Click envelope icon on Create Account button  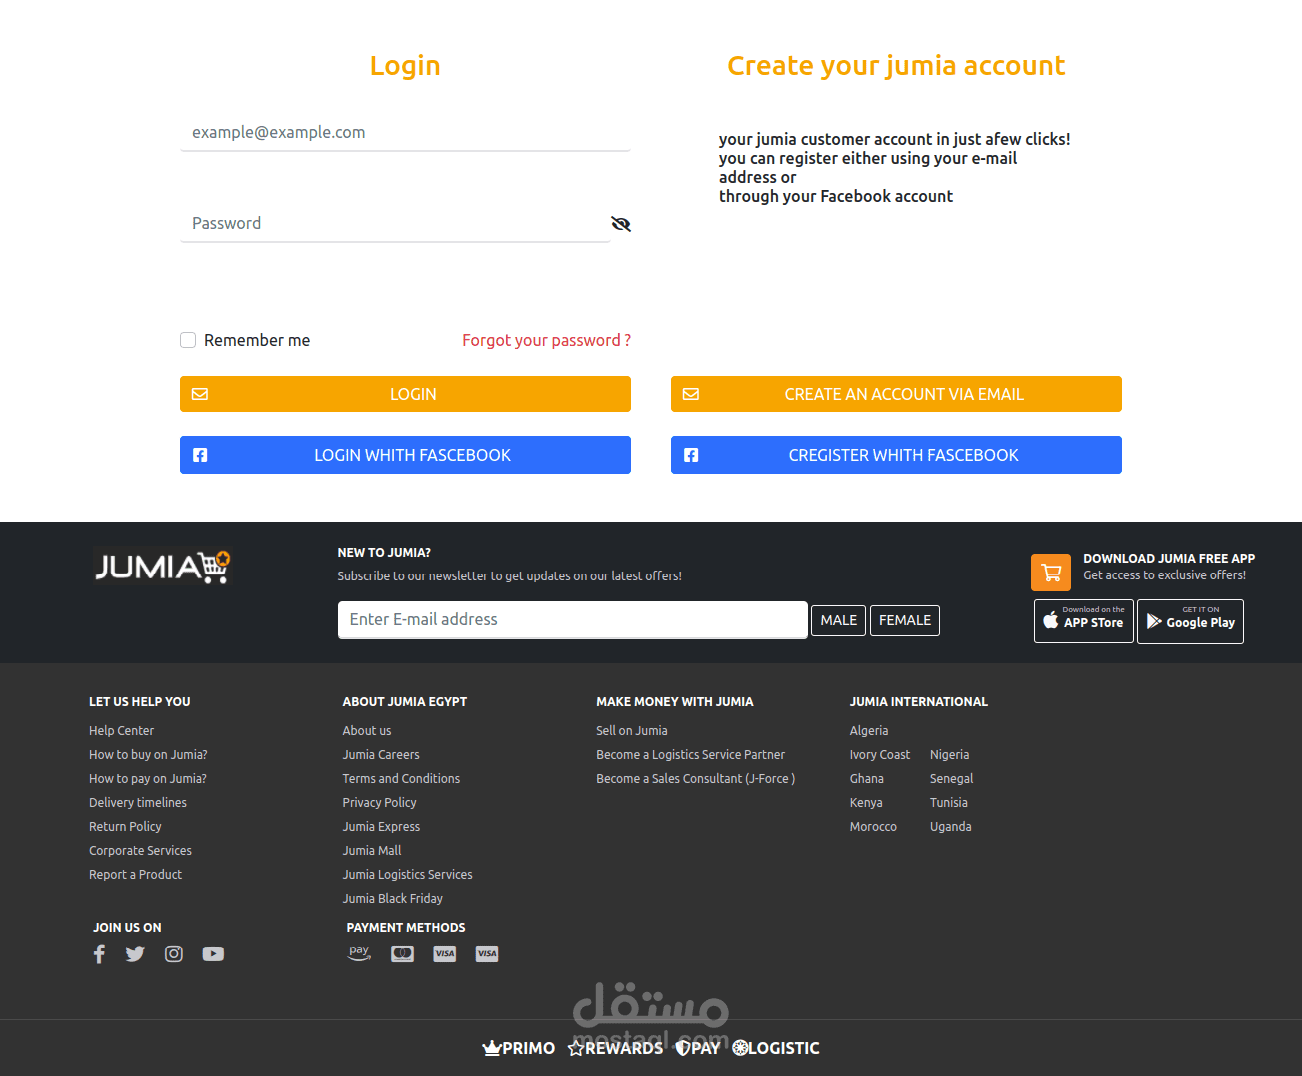click(691, 394)
